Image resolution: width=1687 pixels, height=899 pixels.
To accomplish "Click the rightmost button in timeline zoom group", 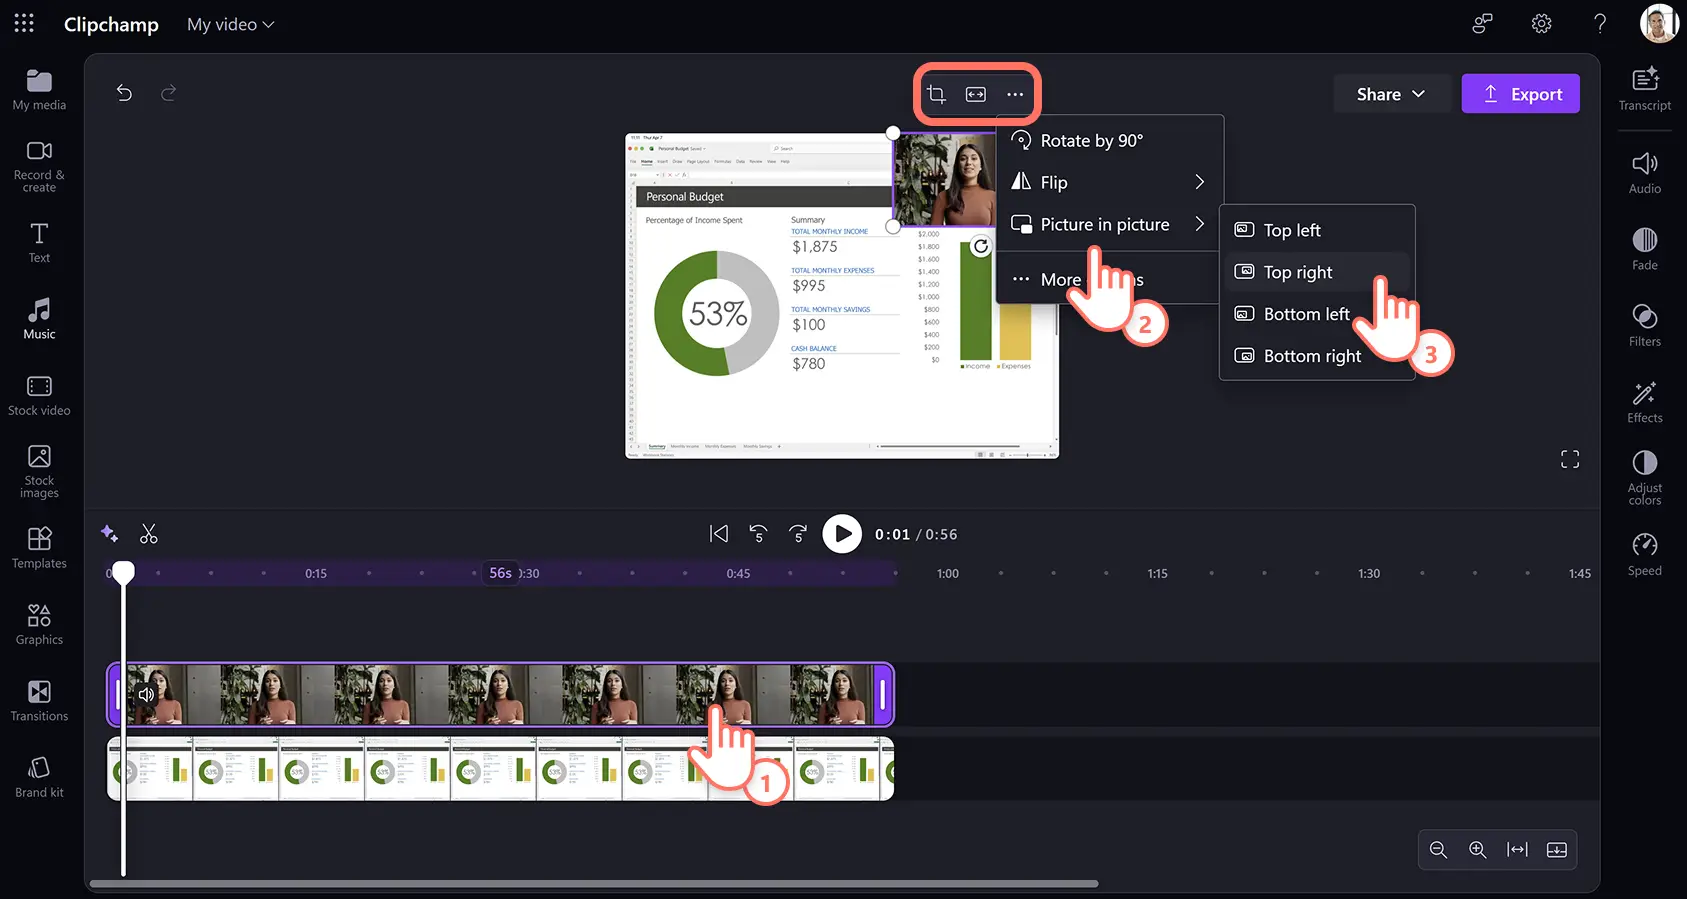I will point(1557,849).
